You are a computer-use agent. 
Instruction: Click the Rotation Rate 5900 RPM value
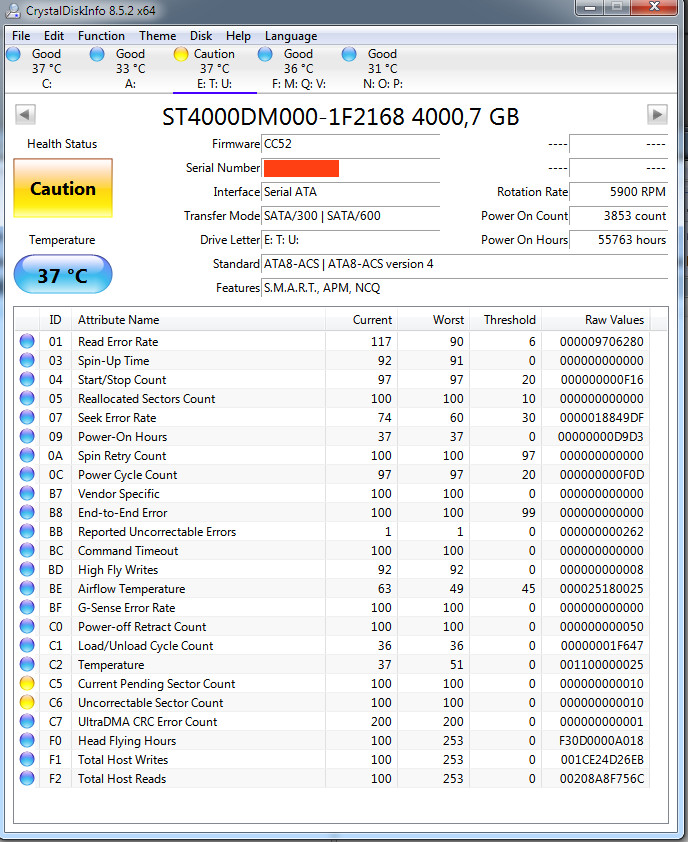tap(618, 192)
